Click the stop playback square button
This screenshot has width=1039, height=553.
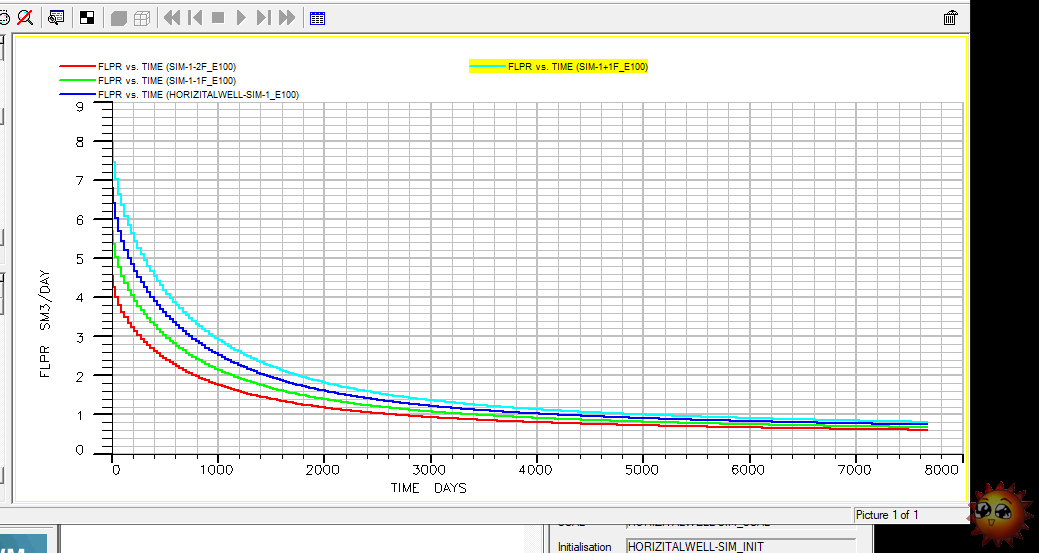pos(217,18)
